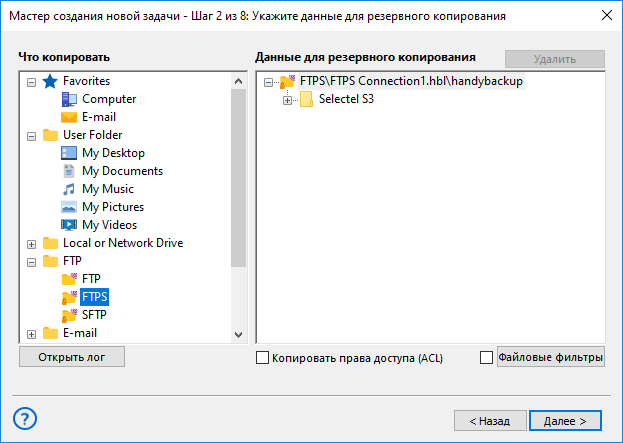This screenshot has width=623, height=443.
Task: Expand the Local or Network Drive node
Action: [x=31, y=243]
